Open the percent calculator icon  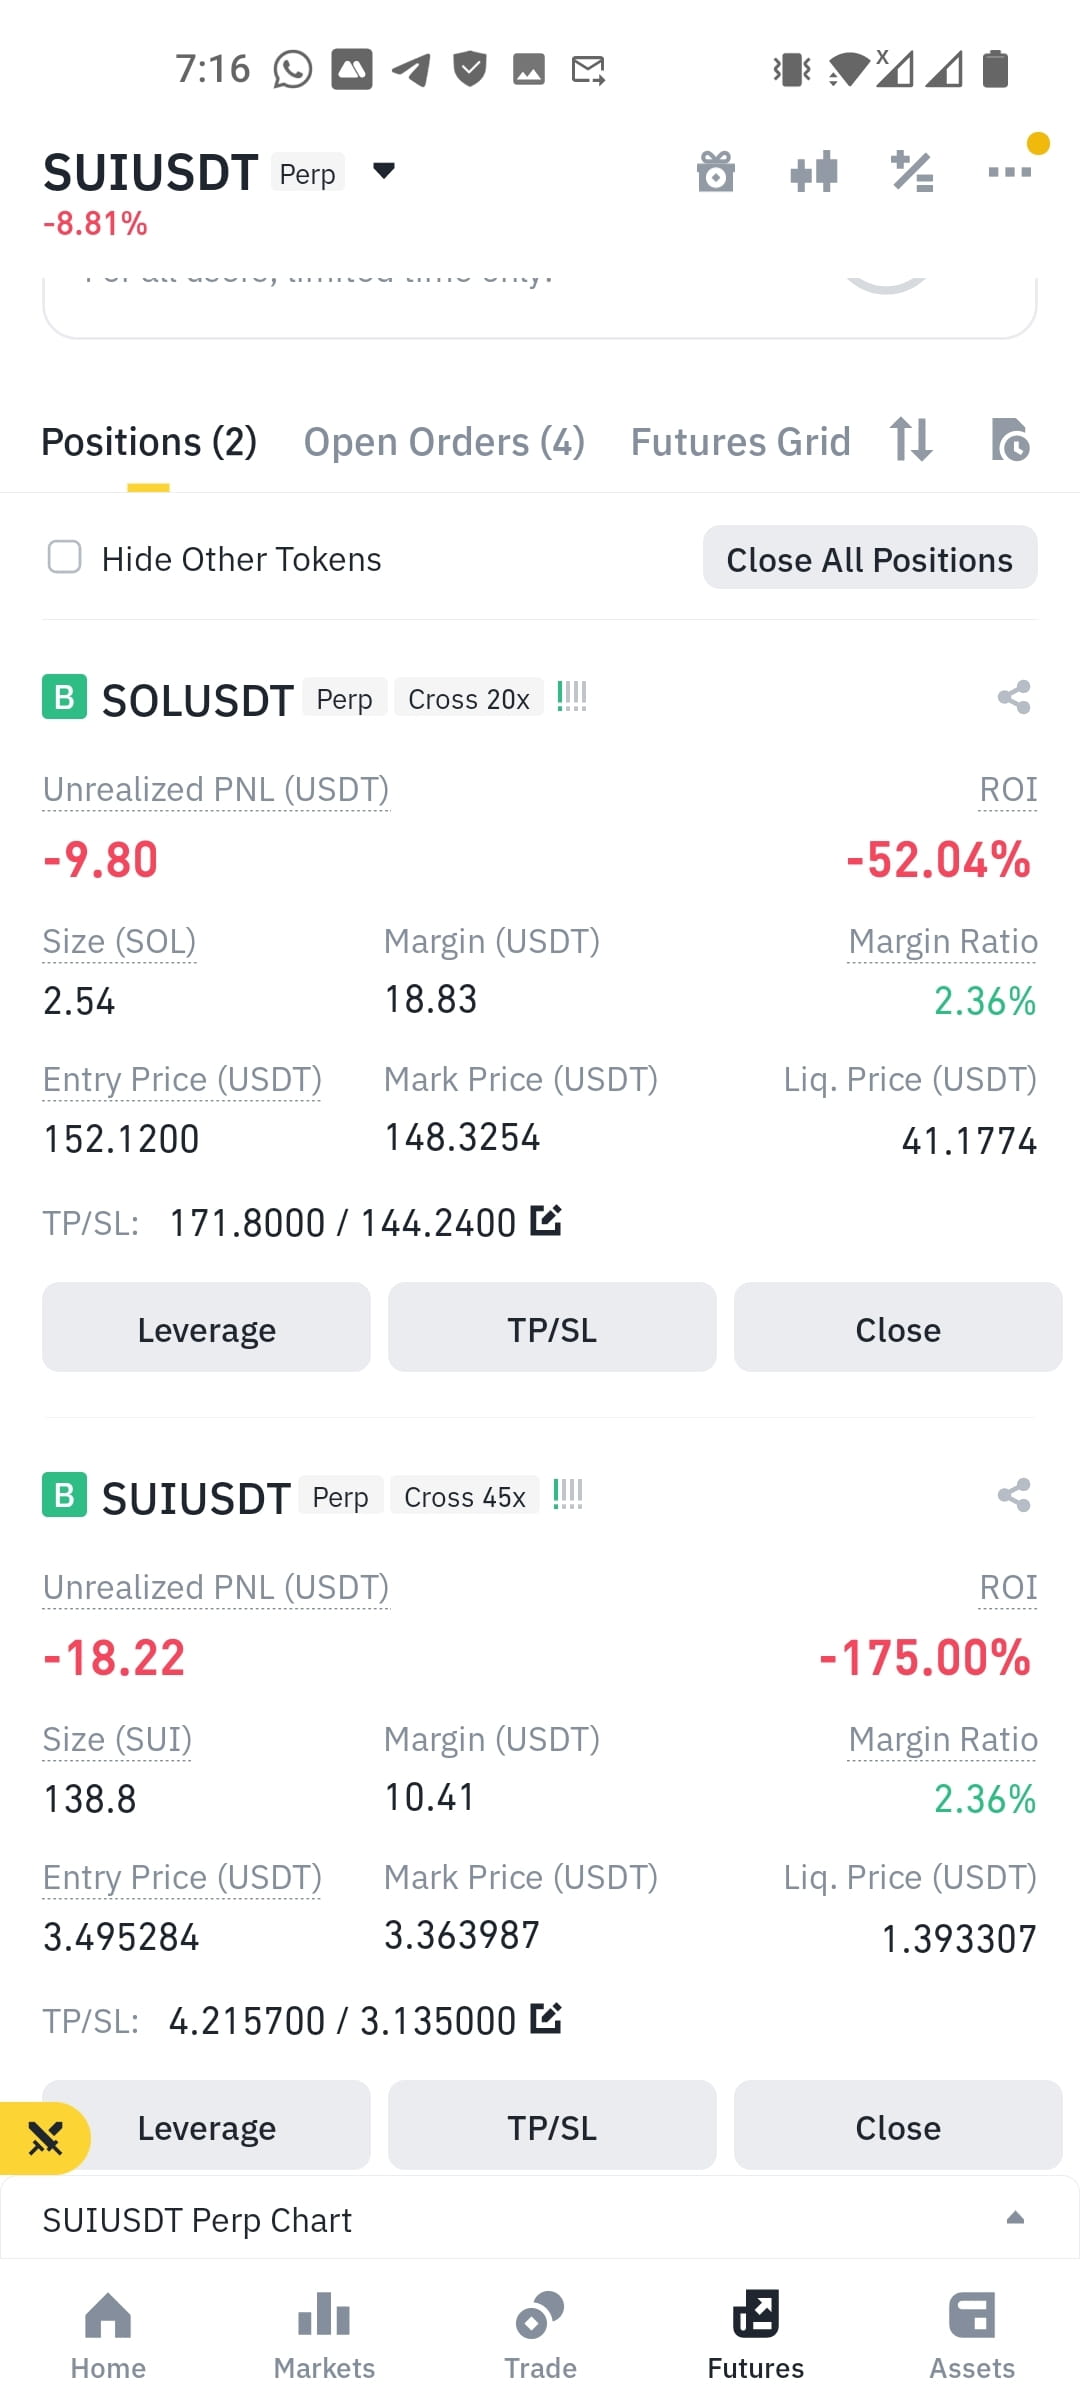point(912,172)
